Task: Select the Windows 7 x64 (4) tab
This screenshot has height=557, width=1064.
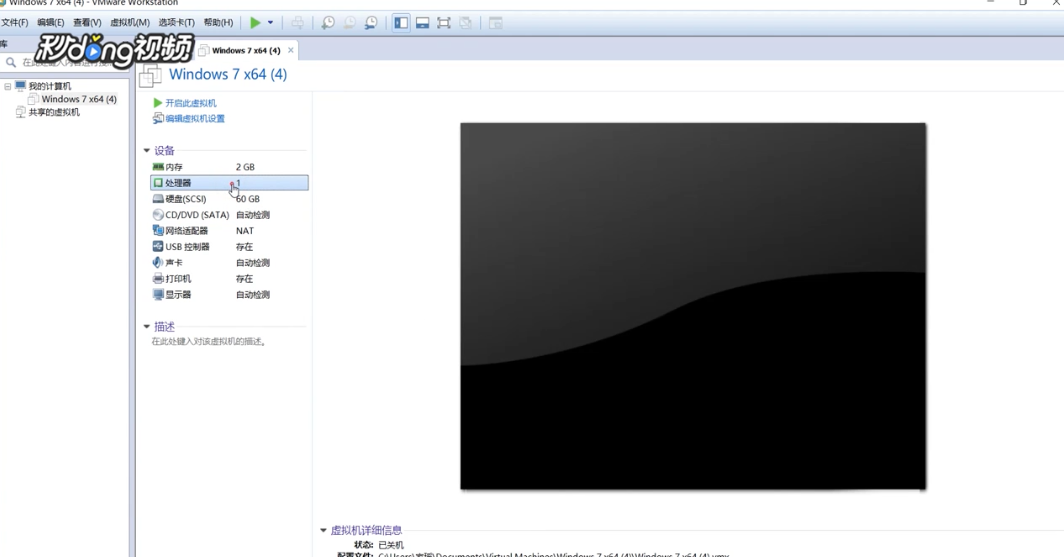Action: (x=246, y=50)
